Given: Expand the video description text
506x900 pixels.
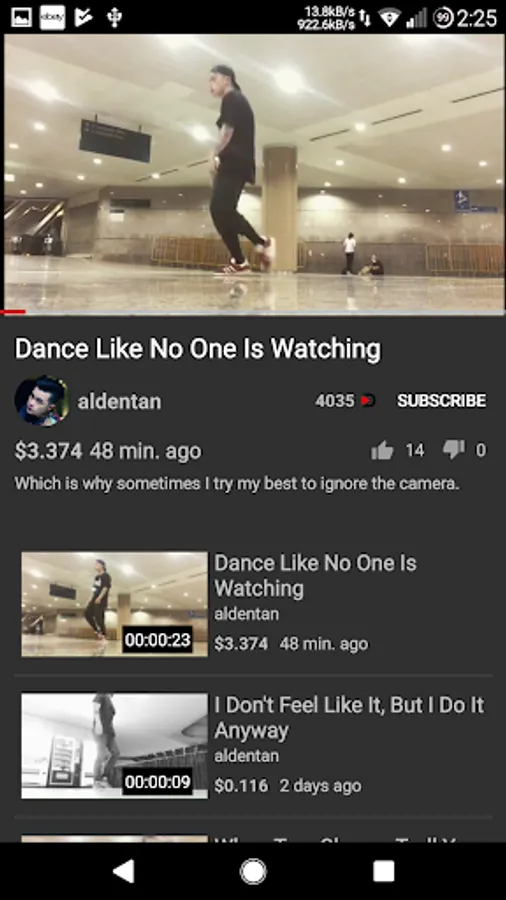Looking at the screenshot, I should 237,484.
